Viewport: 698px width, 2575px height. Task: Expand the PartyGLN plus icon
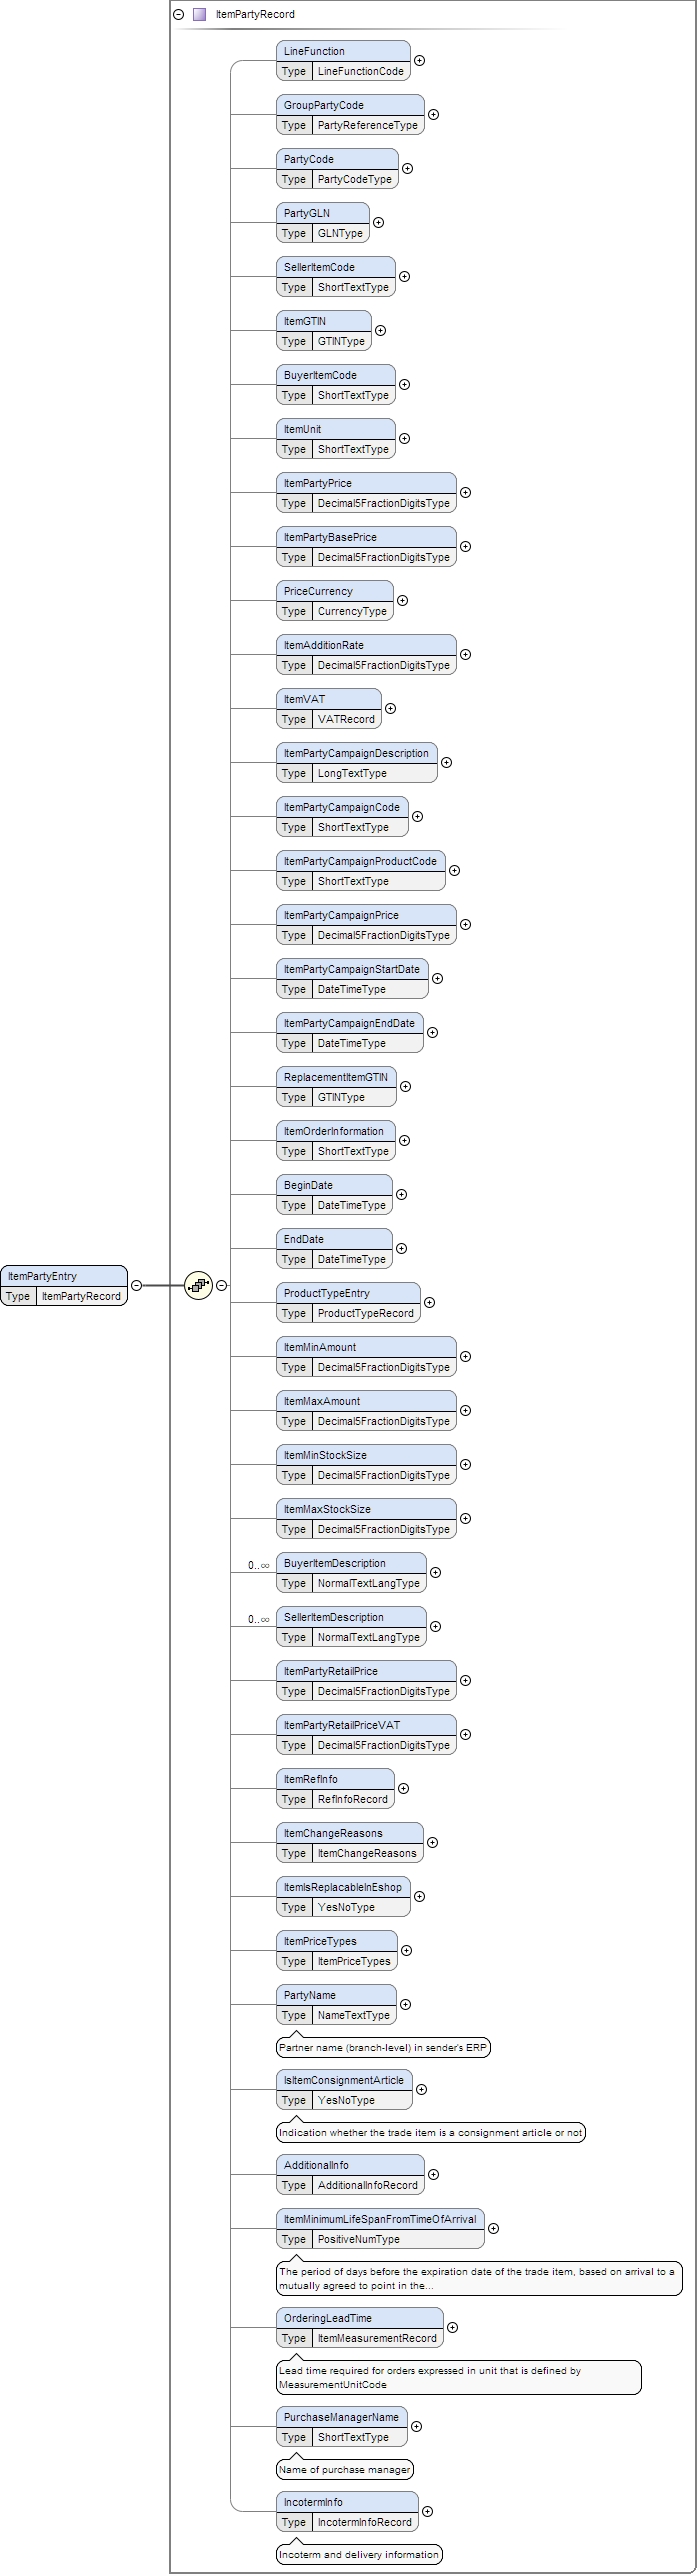click(x=378, y=222)
